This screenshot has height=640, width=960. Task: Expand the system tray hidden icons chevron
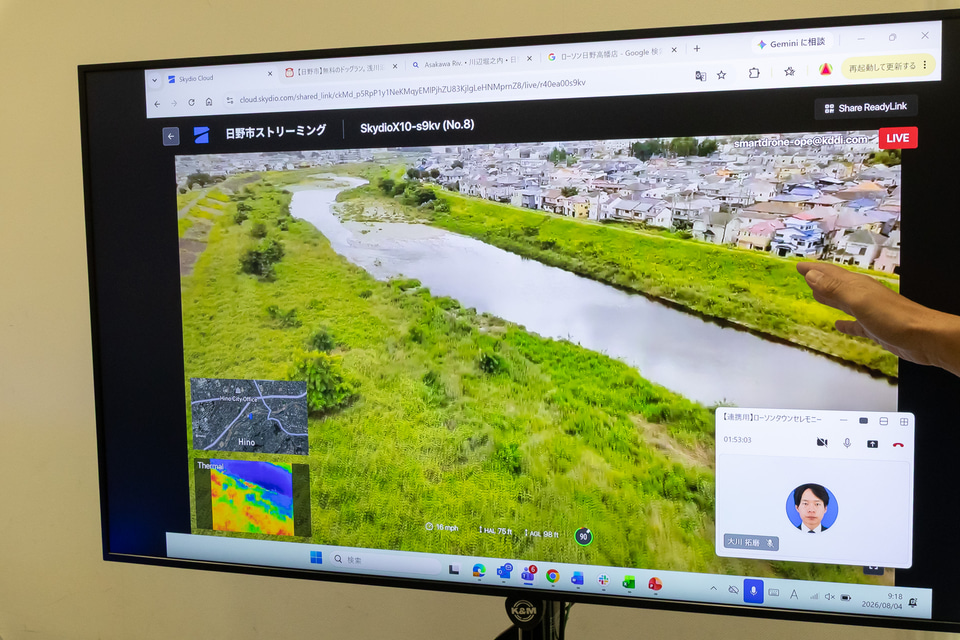714,589
